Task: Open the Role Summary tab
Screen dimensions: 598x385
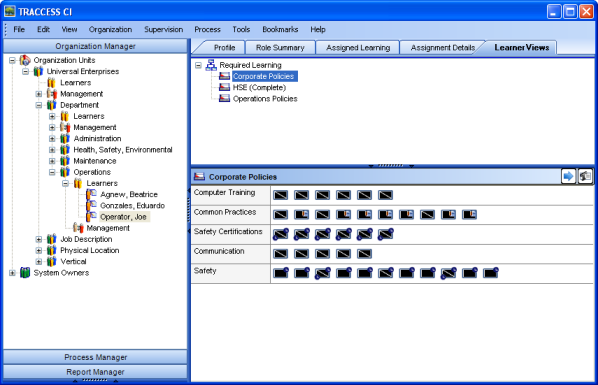Action: pyautogui.click(x=280, y=48)
